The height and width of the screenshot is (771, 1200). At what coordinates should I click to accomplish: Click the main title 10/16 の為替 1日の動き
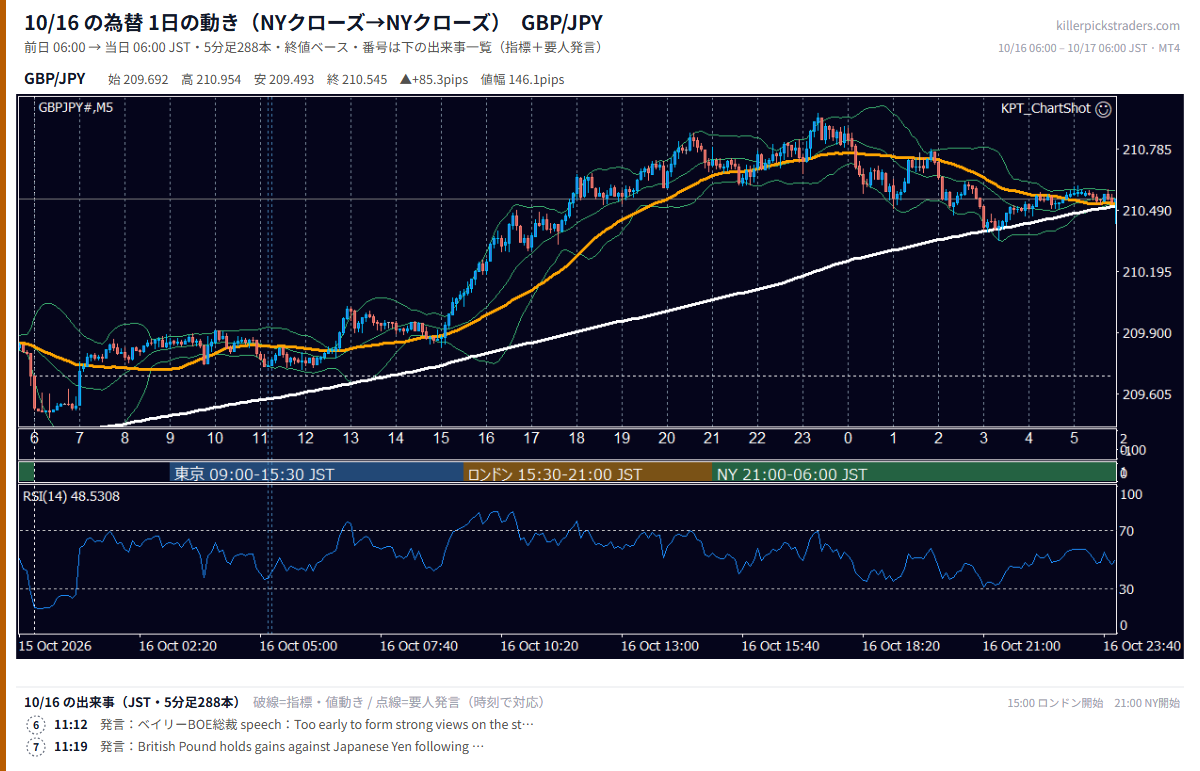click(x=138, y=23)
